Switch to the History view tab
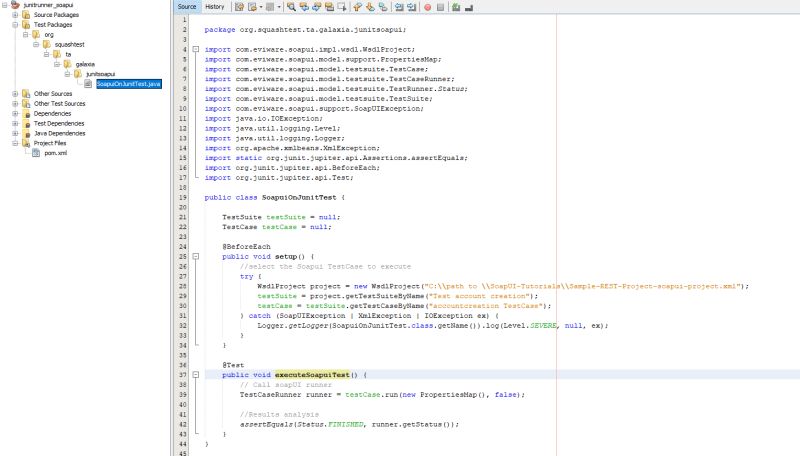Viewport: 800px width, 456px height. pos(214,7)
